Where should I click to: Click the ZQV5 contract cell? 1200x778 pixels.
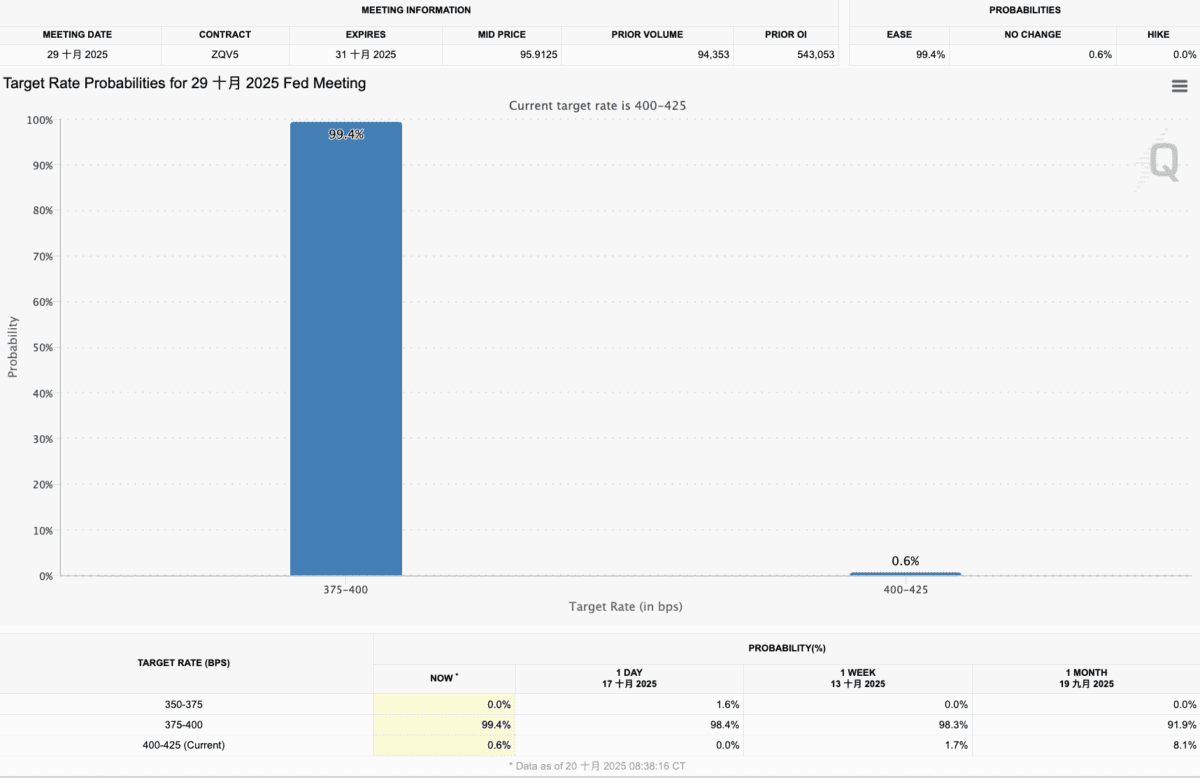coord(225,55)
